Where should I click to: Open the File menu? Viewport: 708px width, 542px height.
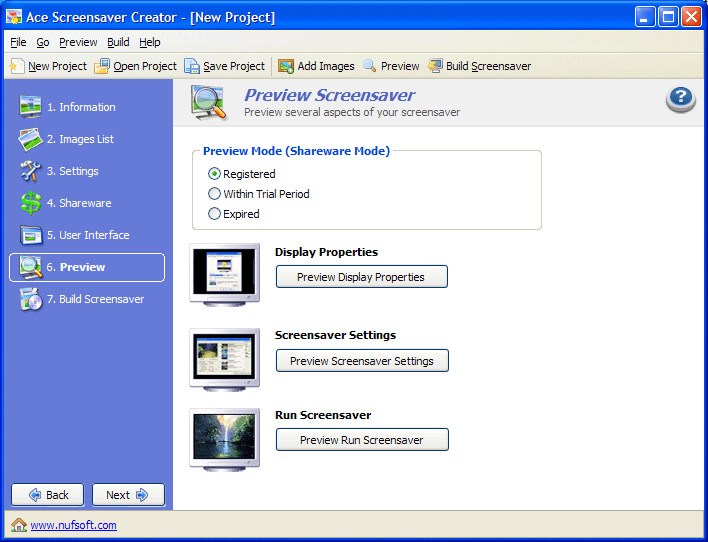pos(18,42)
